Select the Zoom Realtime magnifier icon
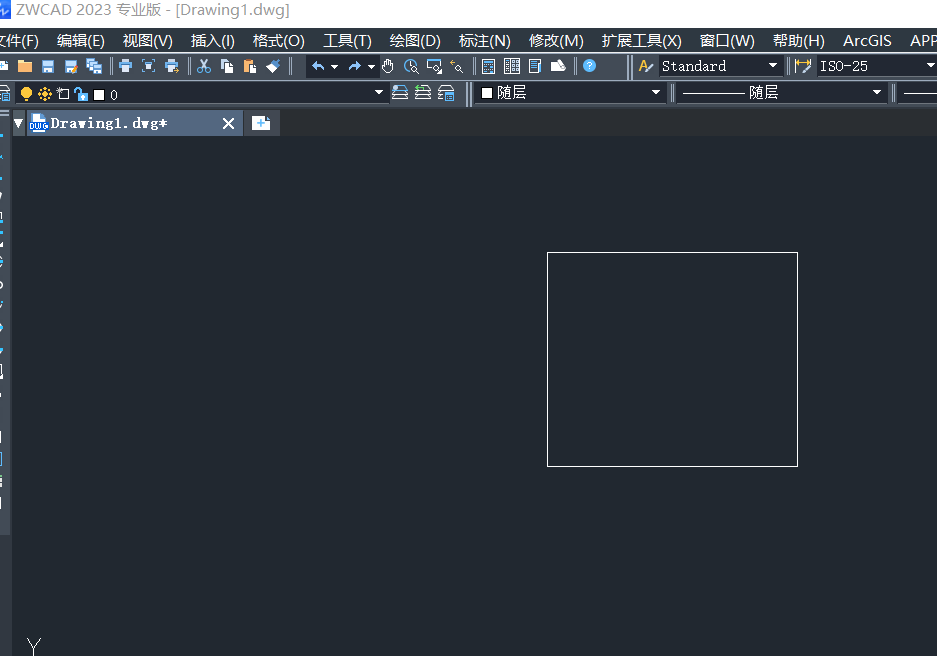937x656 pixels. point(411,66)
